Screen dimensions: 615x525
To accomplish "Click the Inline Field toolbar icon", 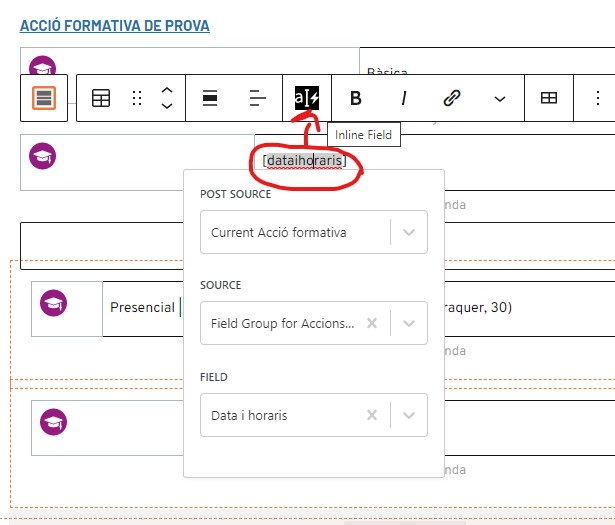I will click(x=307, y=98).
